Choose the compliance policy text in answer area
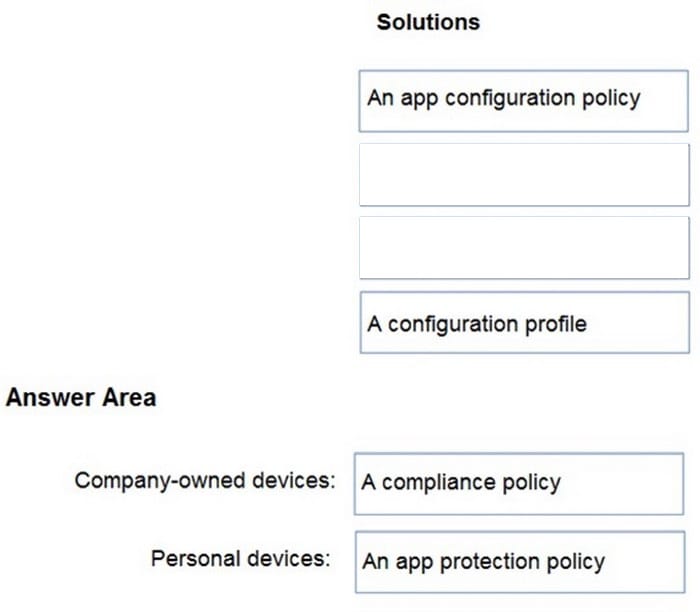This screenshot has height=612, width=700. 461,483
